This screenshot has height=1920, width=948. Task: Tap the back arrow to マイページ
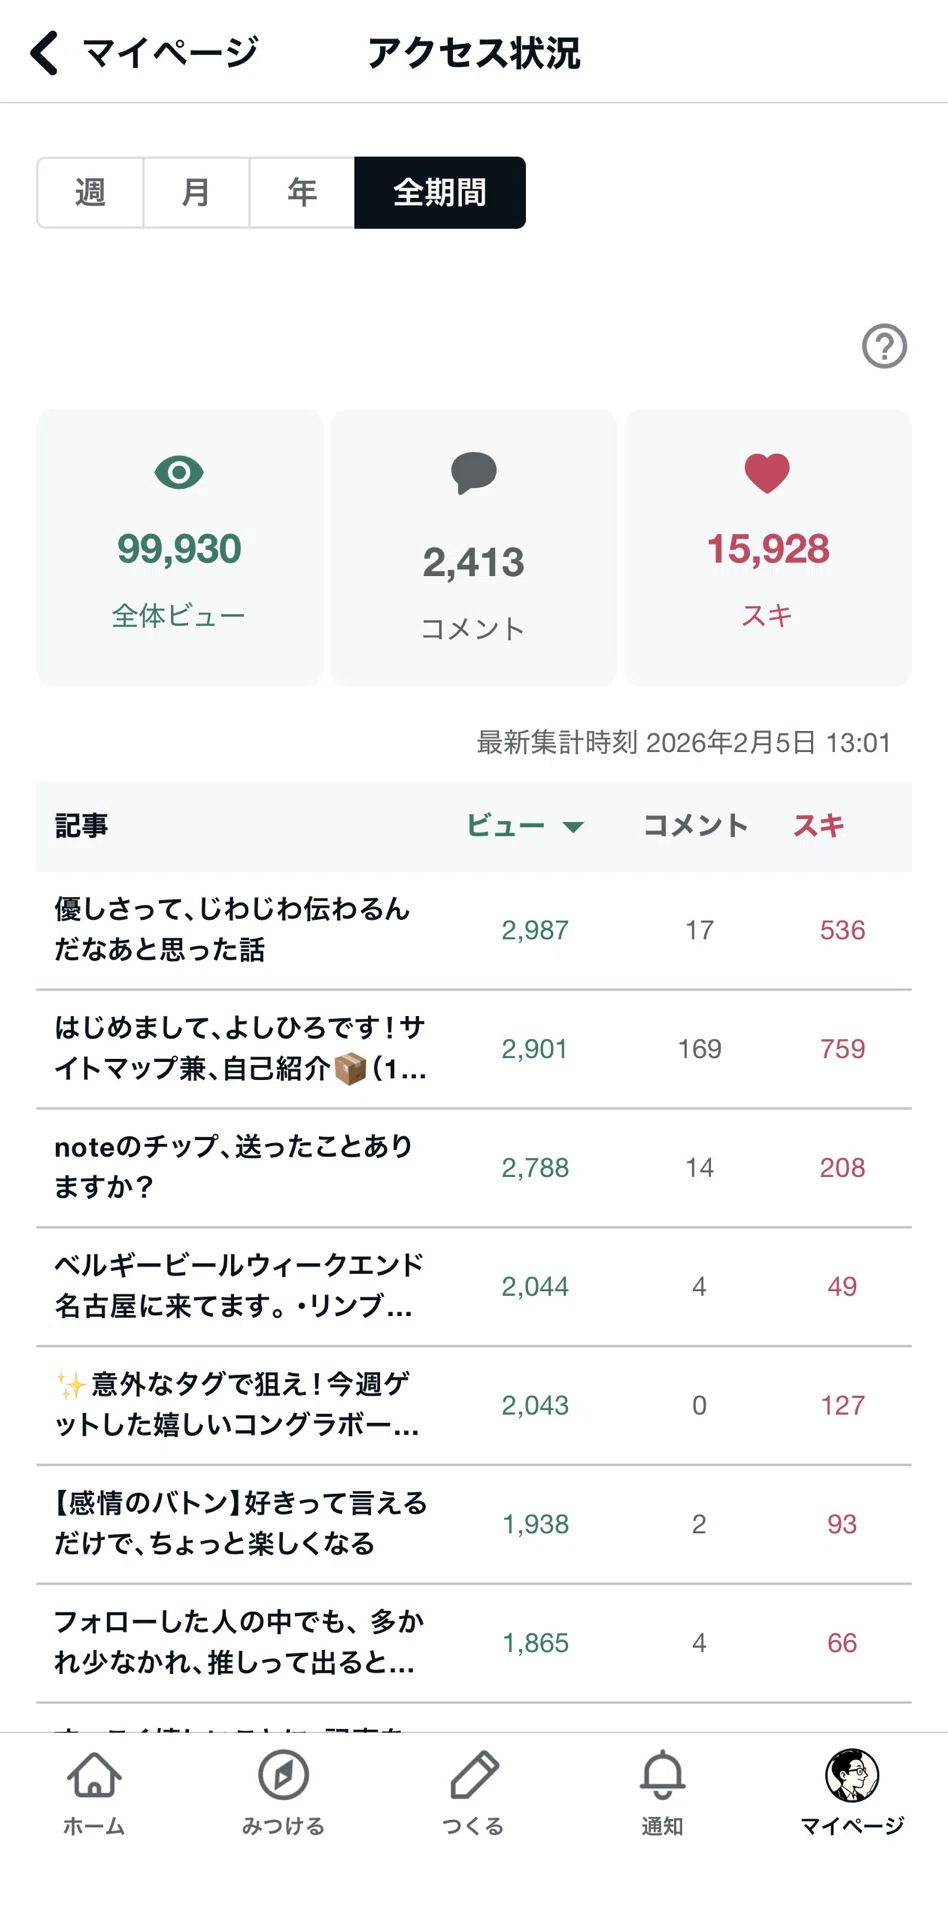pos(44,53)
